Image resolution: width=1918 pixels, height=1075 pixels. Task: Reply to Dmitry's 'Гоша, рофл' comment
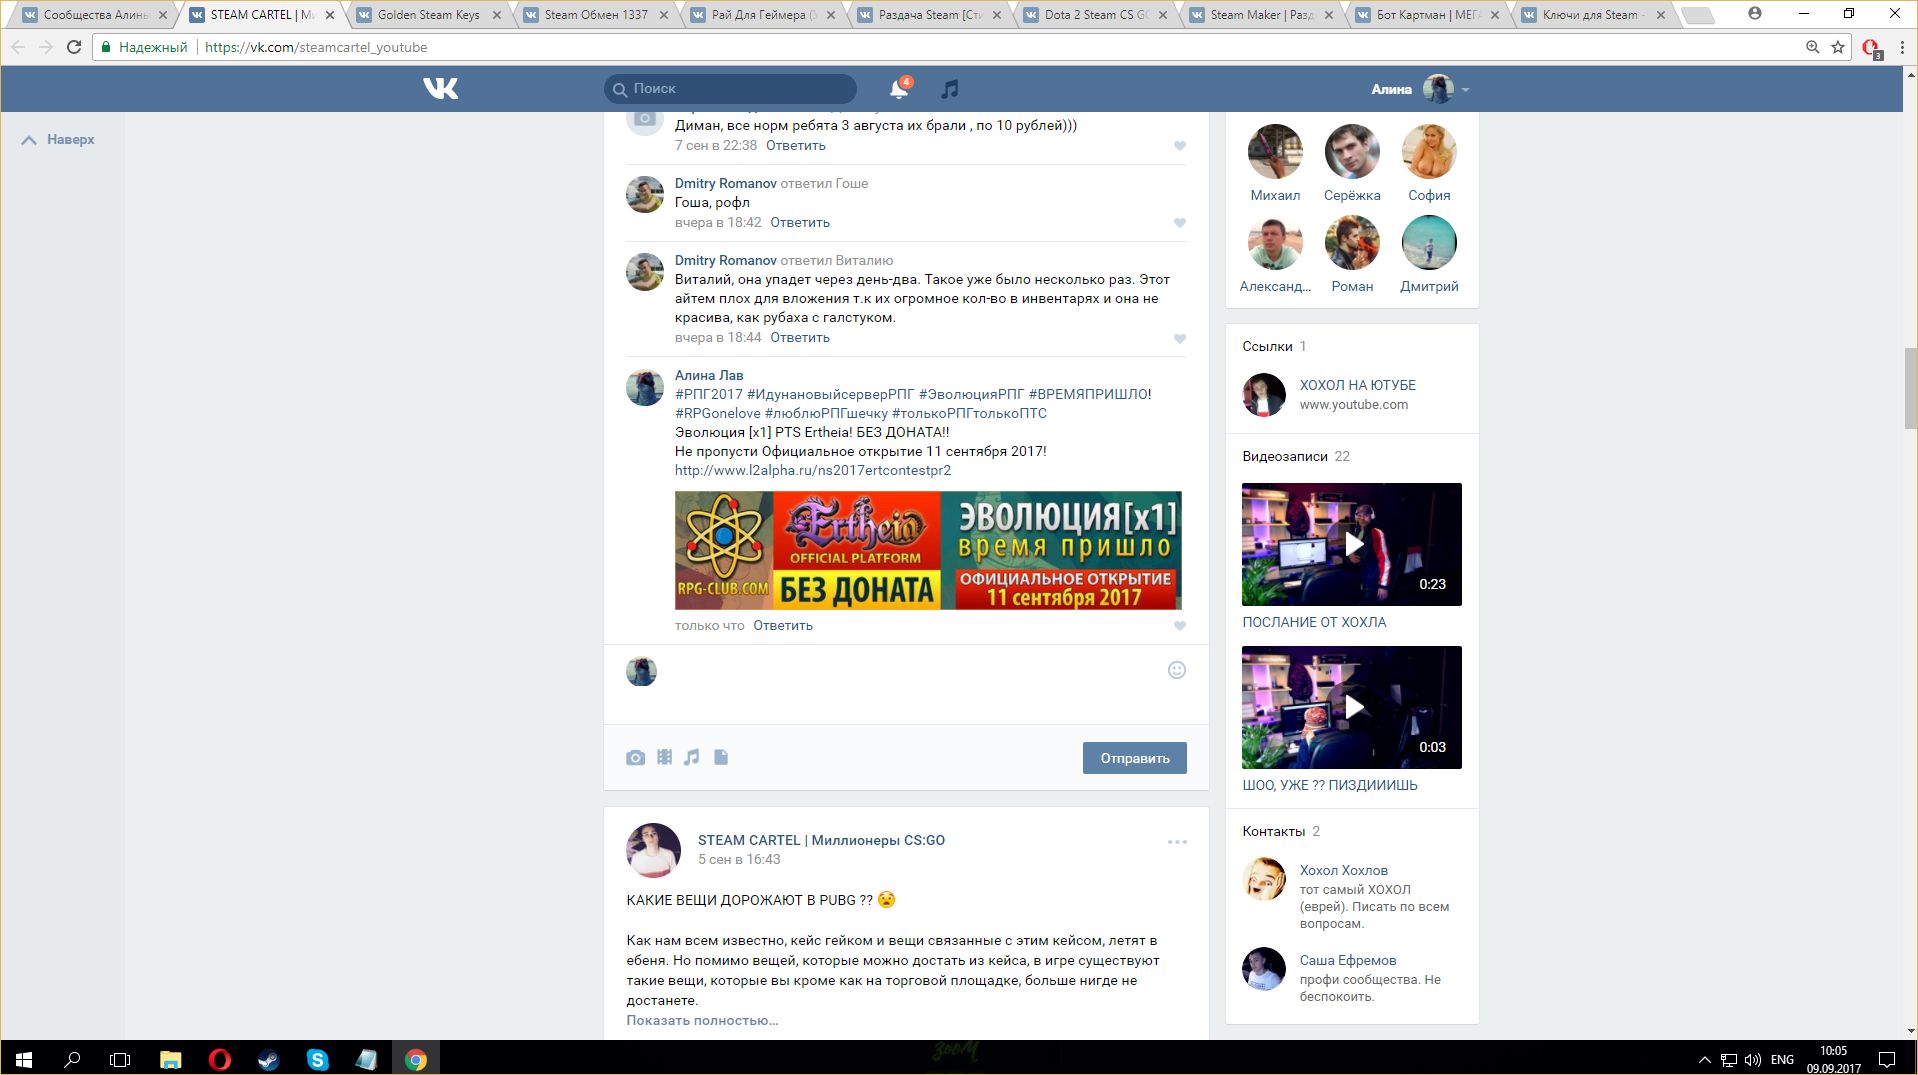click(x=799, y=222)
